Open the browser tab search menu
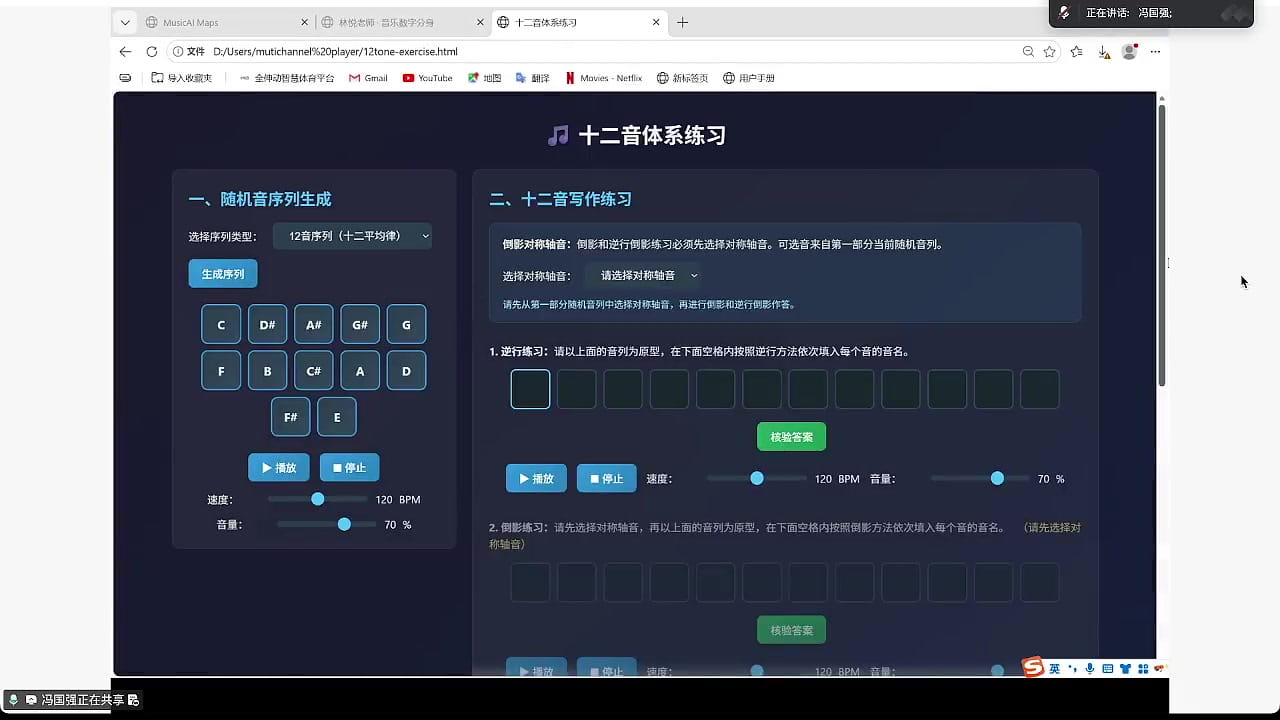 point(125,22)
